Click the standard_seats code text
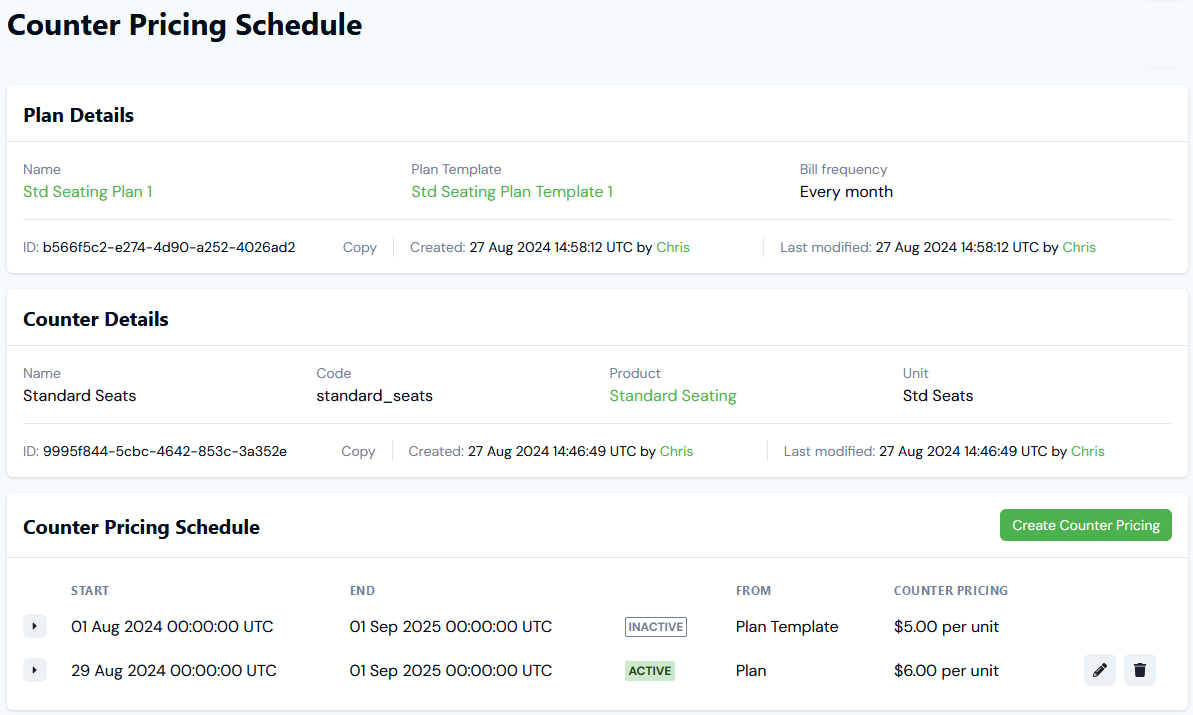This screenshot has width=1193, height=715. tap(374, 395)
